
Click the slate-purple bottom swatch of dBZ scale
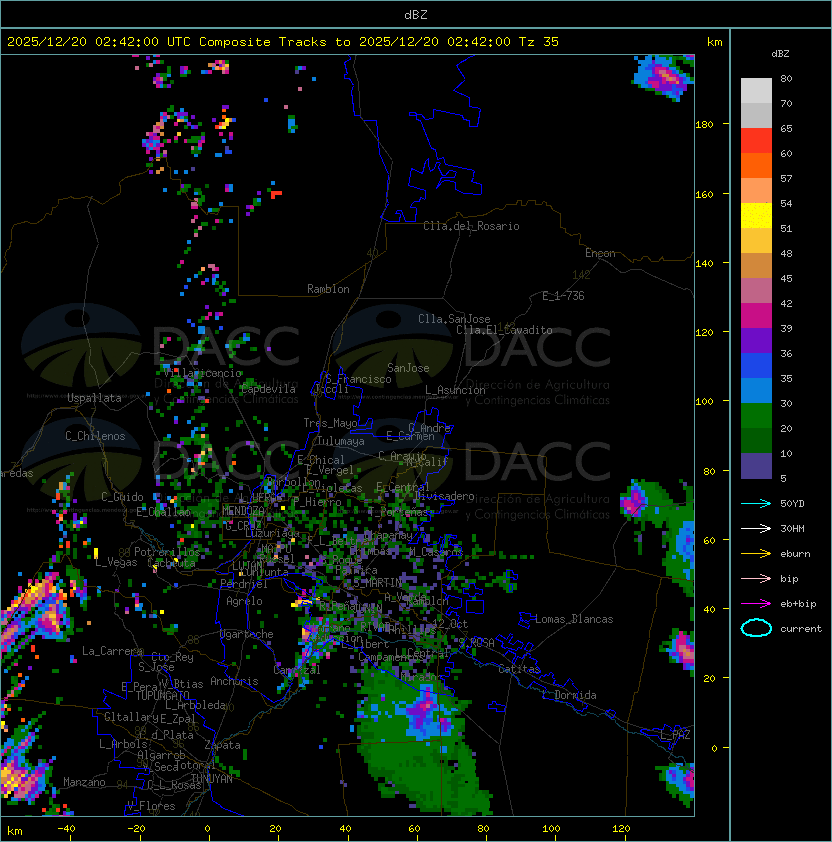(756, 466)
